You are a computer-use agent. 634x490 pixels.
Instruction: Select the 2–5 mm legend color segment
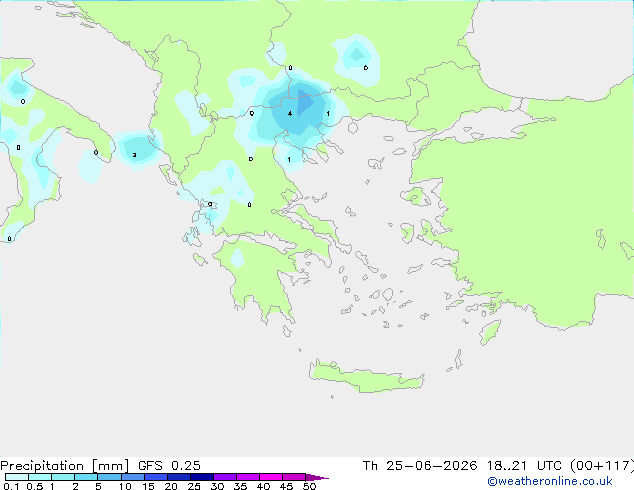86,477
